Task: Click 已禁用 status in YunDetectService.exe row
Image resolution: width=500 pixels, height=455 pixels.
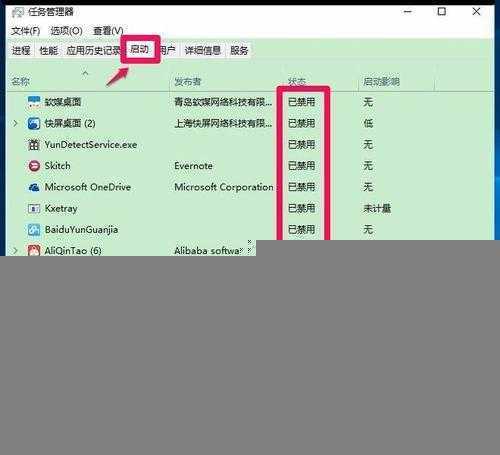Action: tap(302, 145)
